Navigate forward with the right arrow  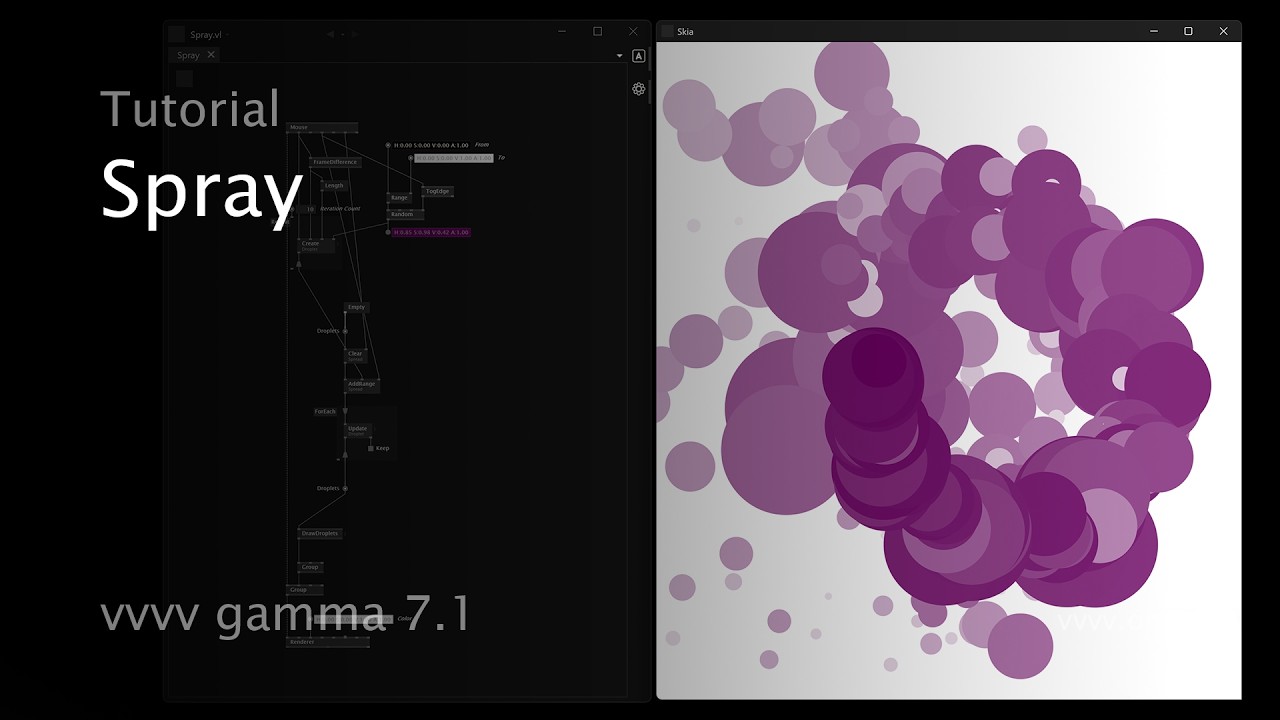coord(354,34)
